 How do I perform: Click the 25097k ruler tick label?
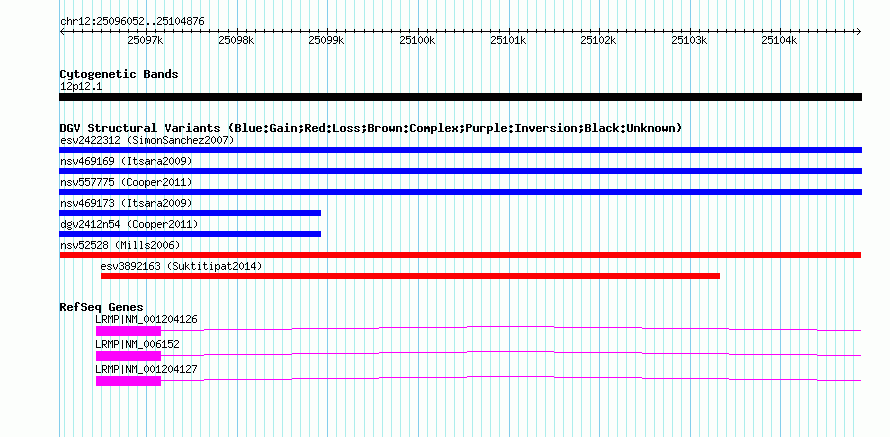click(145, 40)
